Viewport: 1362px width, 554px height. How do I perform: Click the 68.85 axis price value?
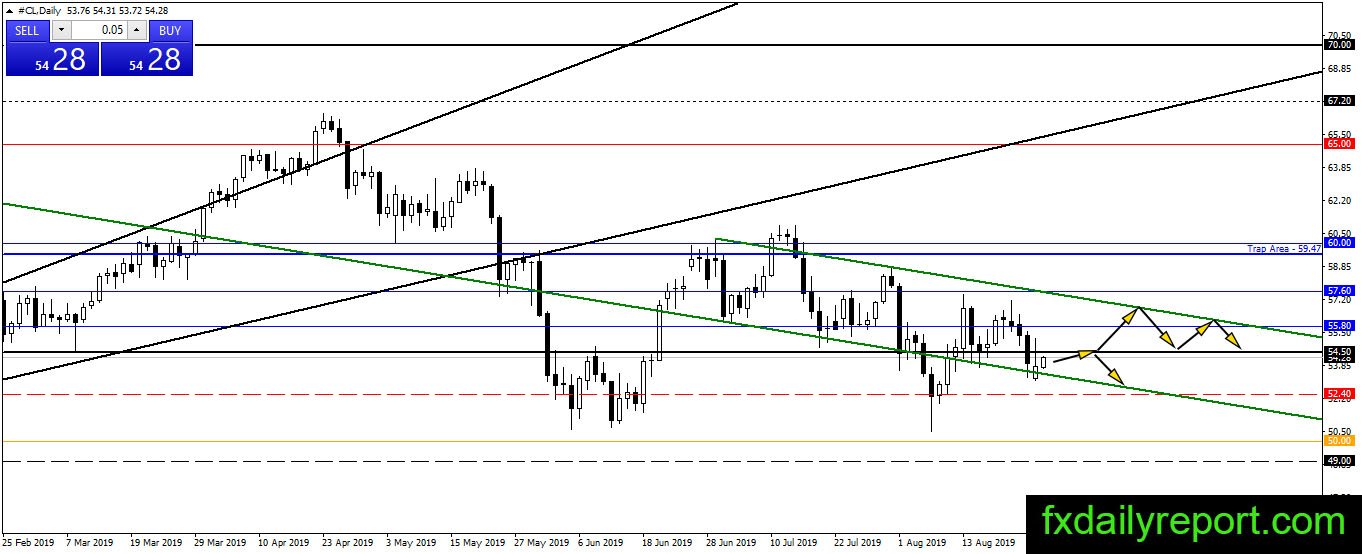coord(1339,68)
